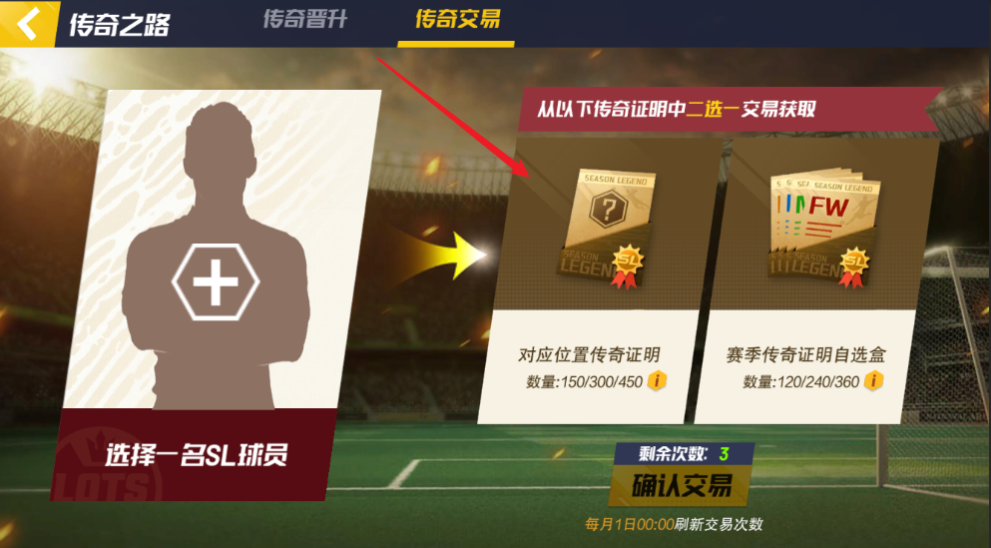
Task: Select the FW Season Legend card pack
Action: 822,227
